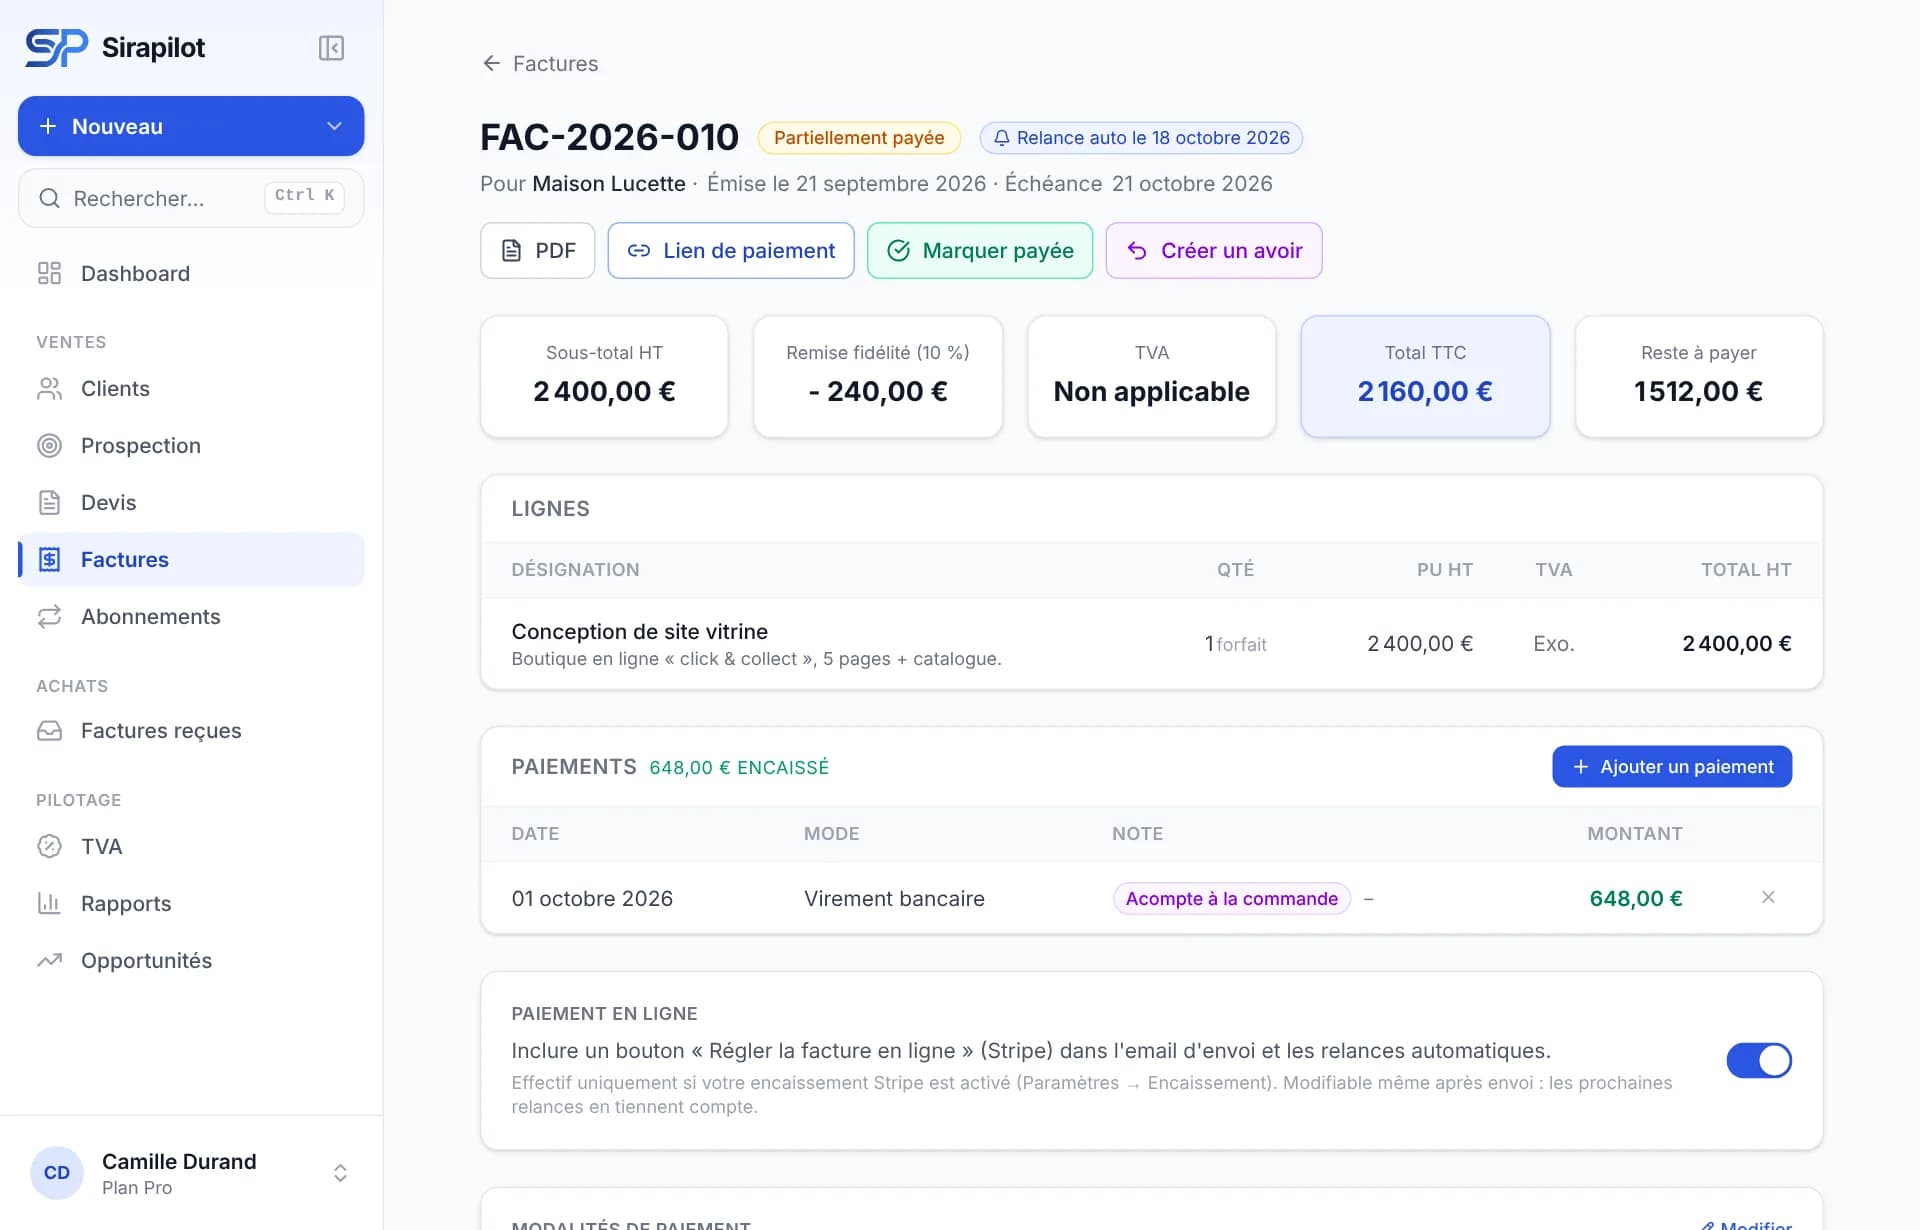Collapse the sidebar panel icon
Image resolution: width=1920 pixels, height=1230 pixels.
[x=331, y=48]
